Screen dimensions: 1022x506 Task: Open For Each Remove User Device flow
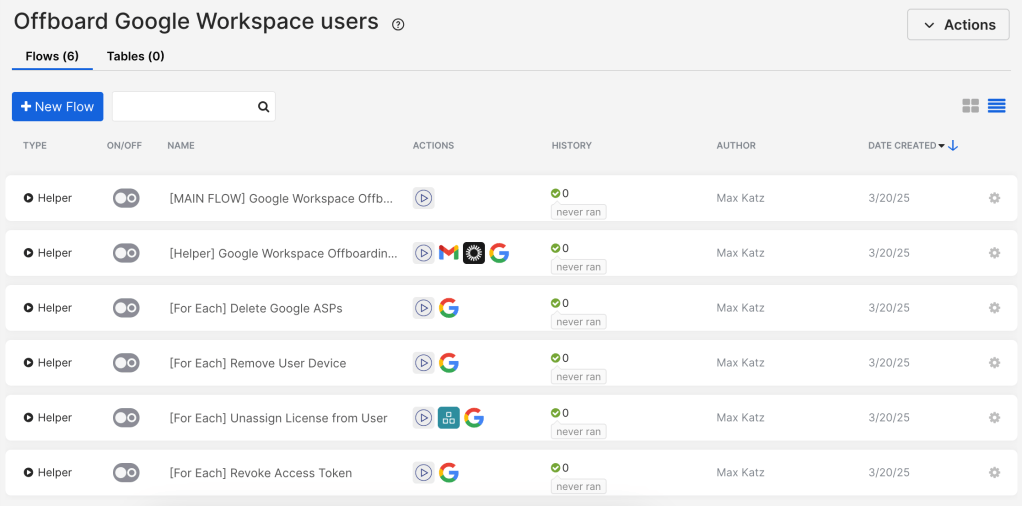(x=257, y=363)
